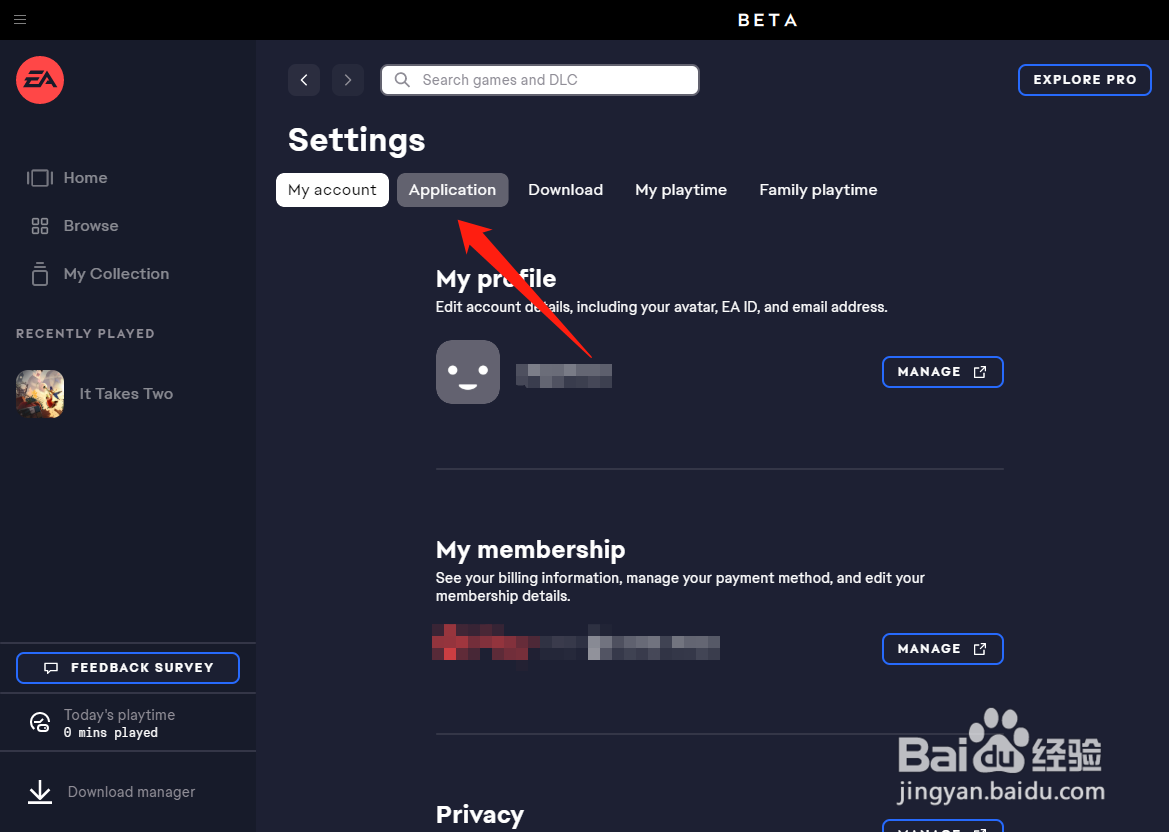Viewport: 1169px width, 832px height.
Task: Click the red EA logo
Action: (x=40, y=80)
